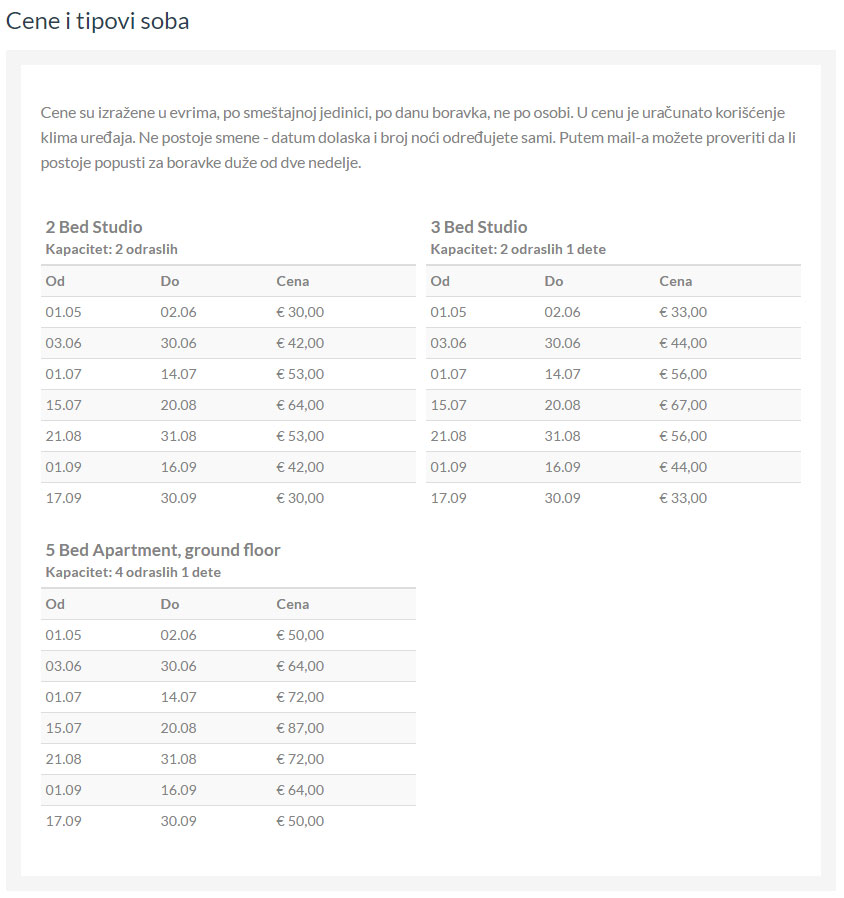Viewport: 844px width, 898px height.
Task: Click 'Kapacitet: 4 odraslih 1 dete' capacity label
Action: coord(133,572)
